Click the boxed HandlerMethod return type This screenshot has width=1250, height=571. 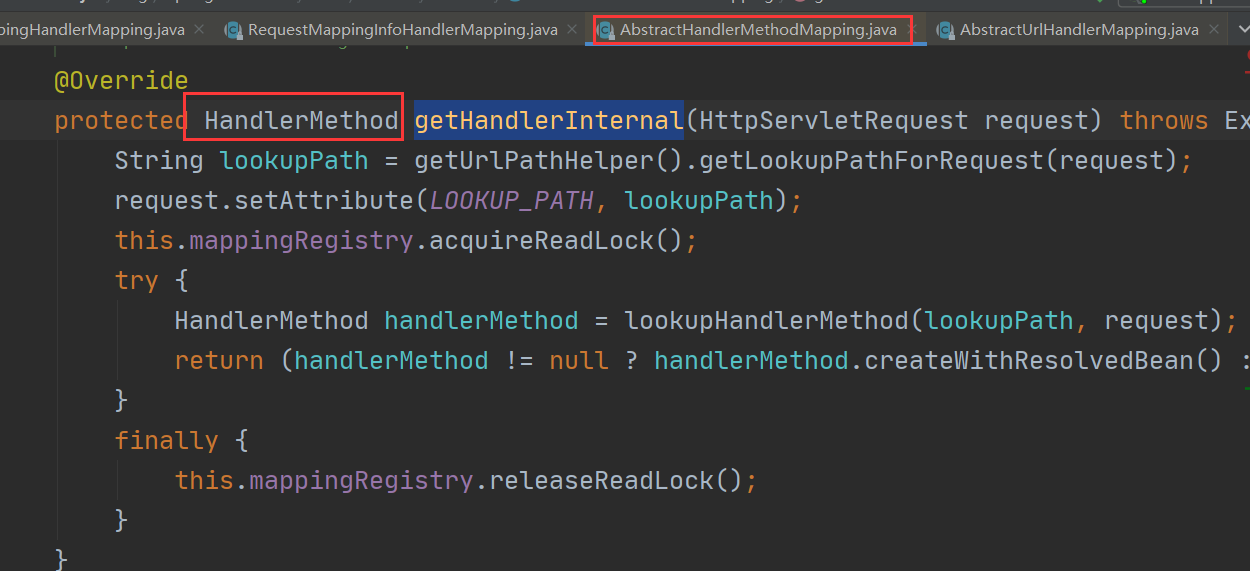pos(301,121)
